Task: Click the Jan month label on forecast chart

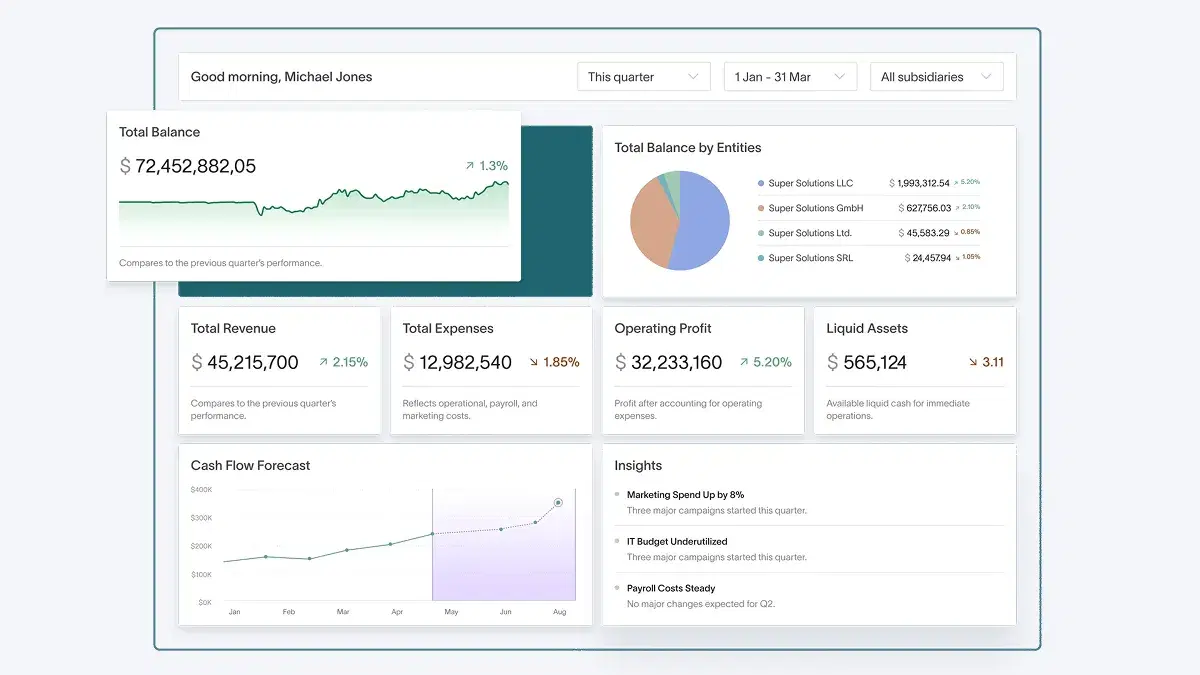Action: click(234, 611)
